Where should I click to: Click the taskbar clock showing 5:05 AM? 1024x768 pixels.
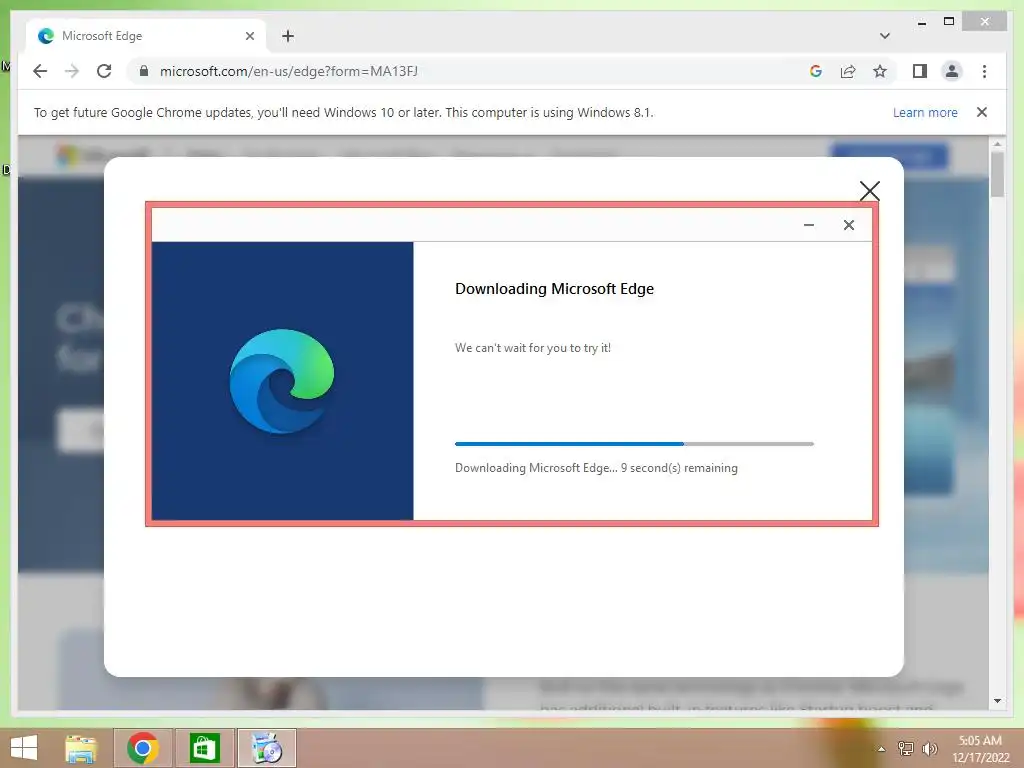coord(980,748)
